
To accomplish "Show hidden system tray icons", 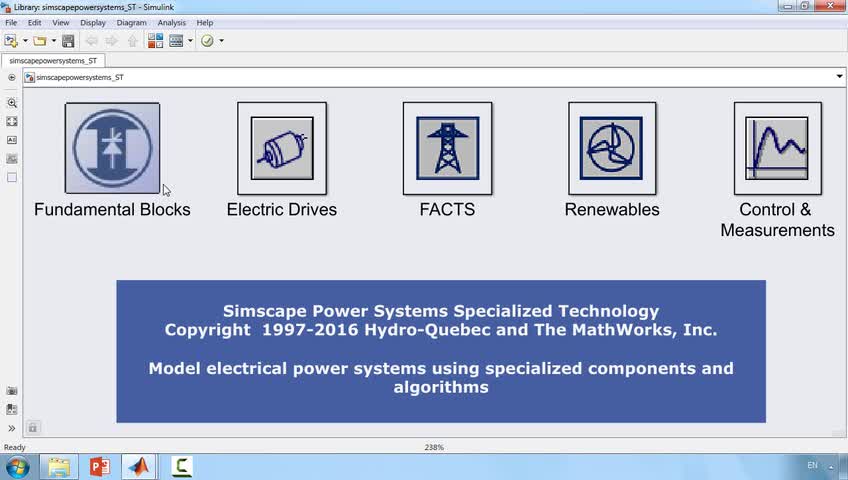I will click(831, 467).
